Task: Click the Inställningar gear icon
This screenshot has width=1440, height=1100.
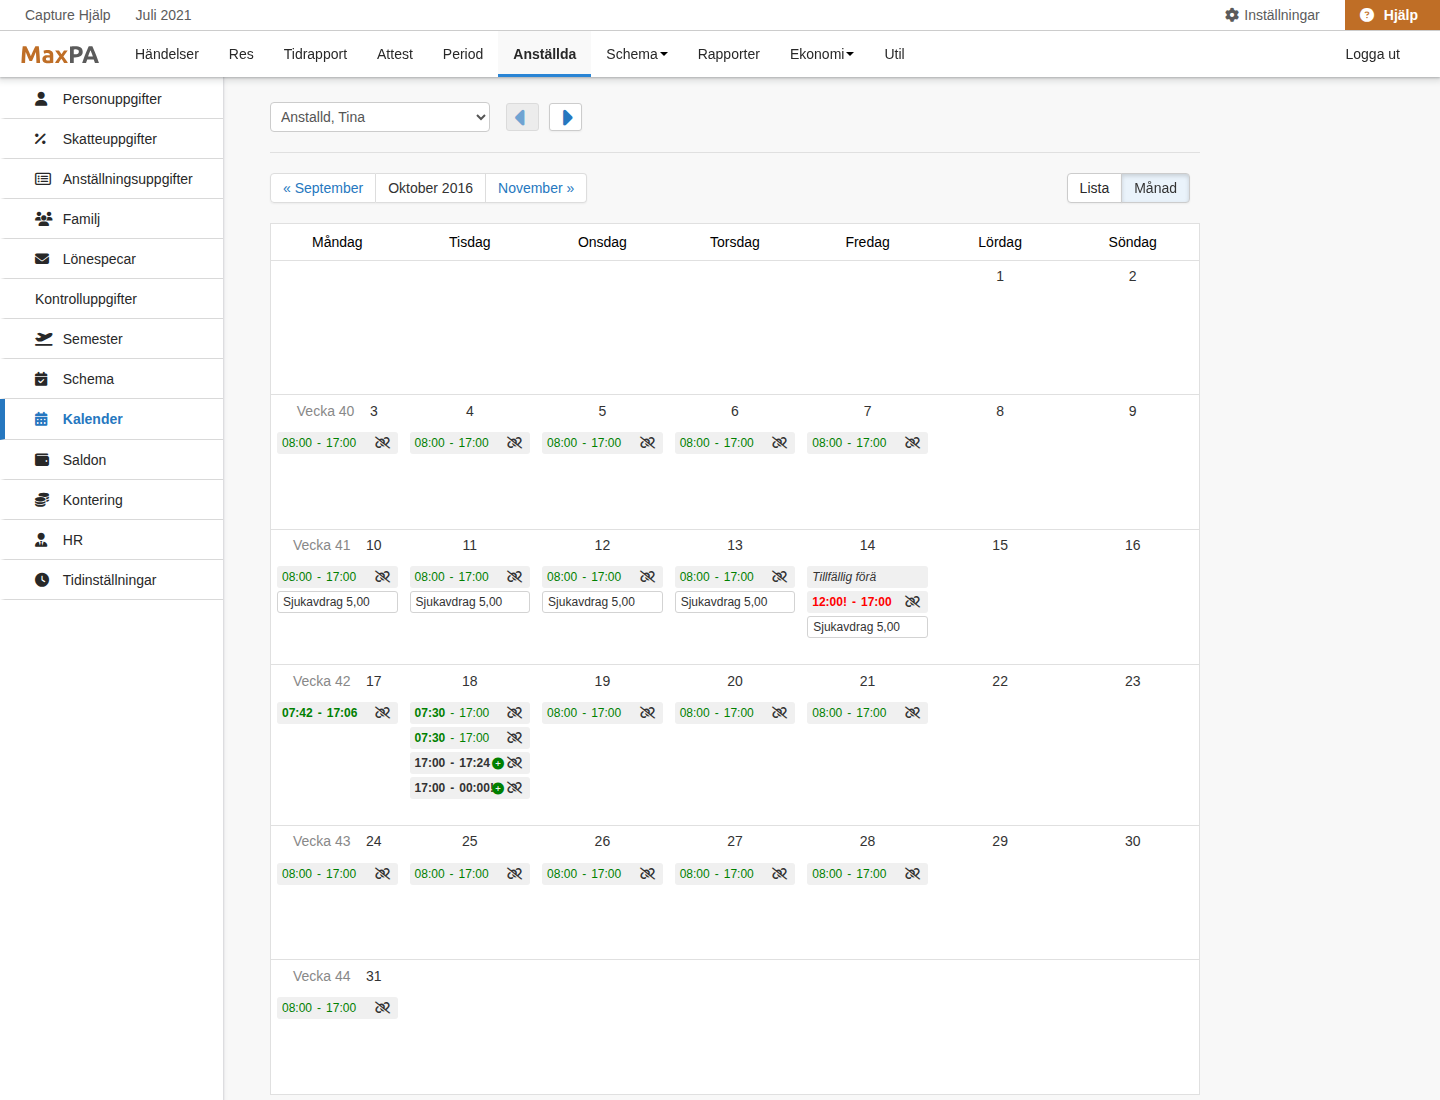Action: [1232, 15]
